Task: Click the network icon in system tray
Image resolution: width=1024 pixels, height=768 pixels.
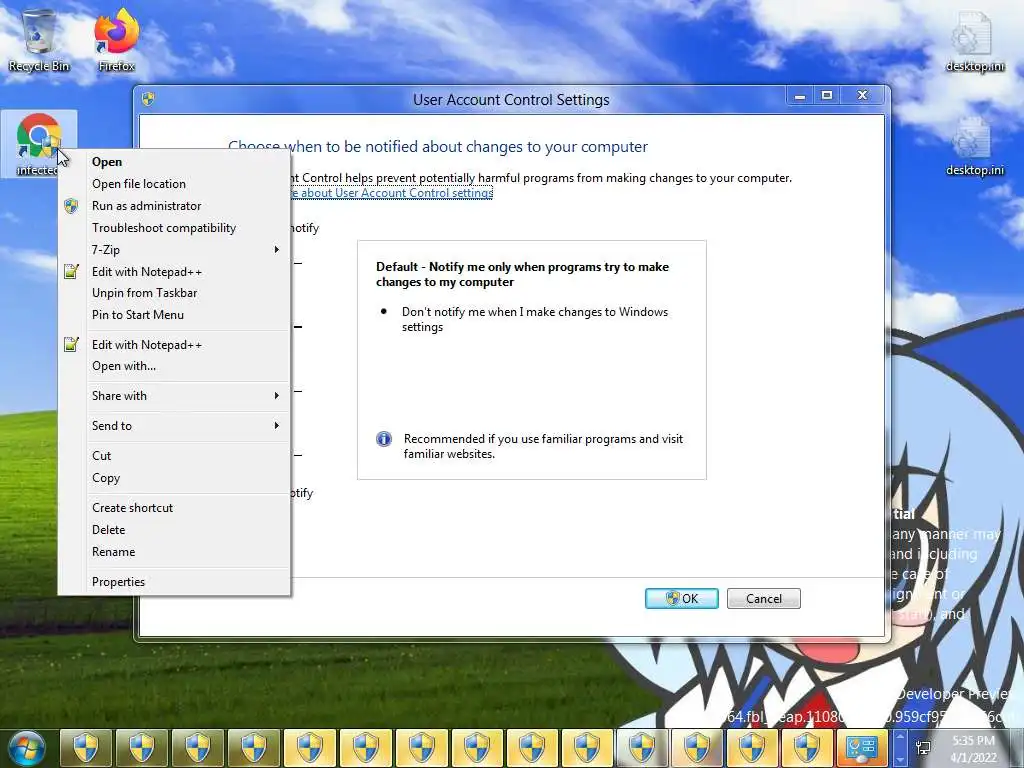Action: [923, 748]
